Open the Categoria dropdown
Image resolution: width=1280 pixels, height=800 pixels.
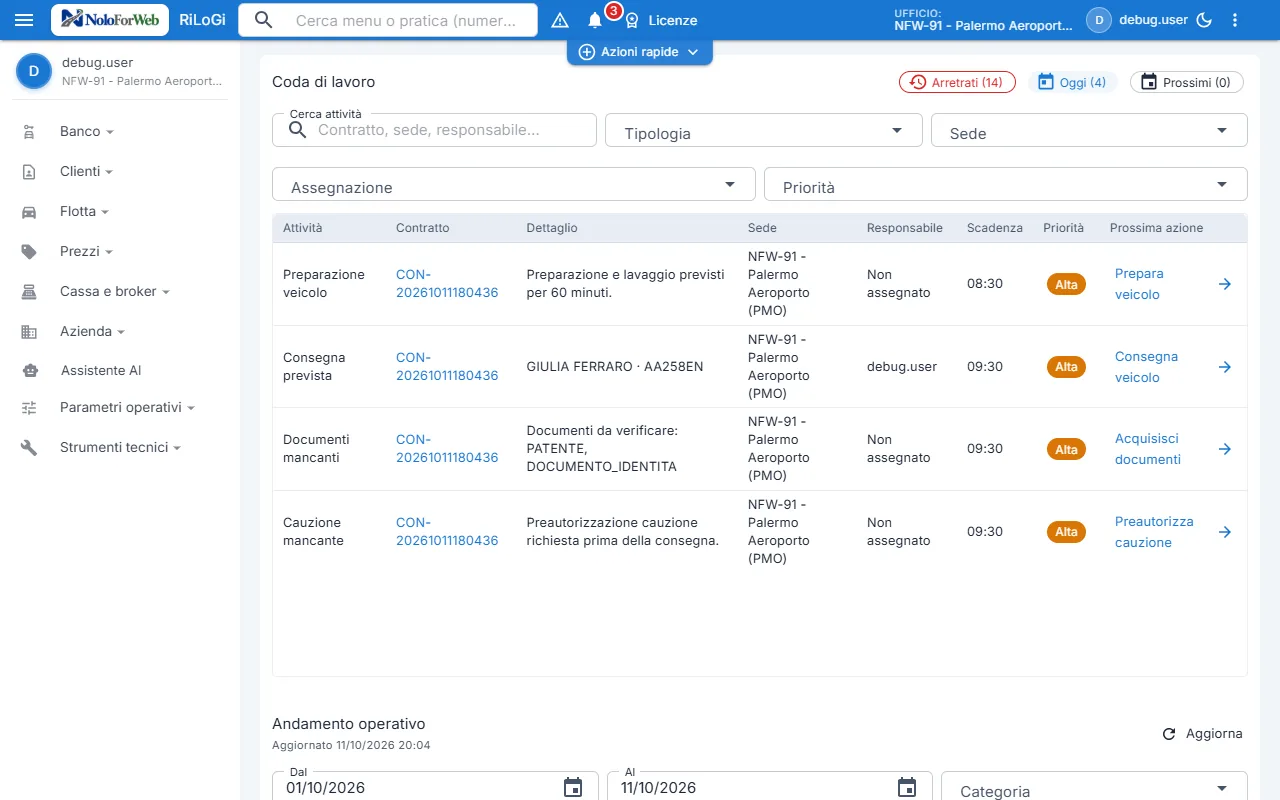pyautogui.click(x=1094, y=788)
